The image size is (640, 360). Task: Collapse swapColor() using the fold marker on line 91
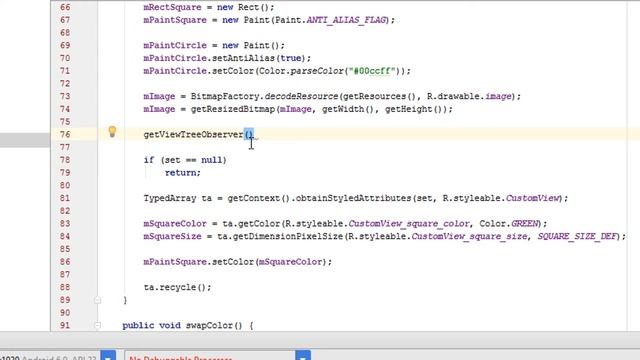pyautogui.click(x=98, y=325)
